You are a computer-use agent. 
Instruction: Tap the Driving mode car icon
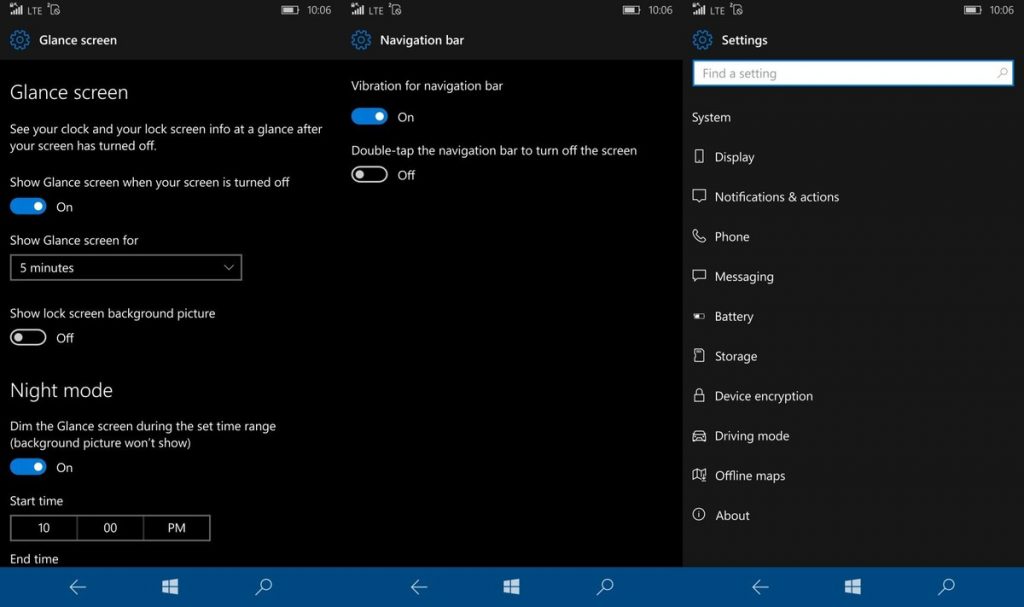coord(699,436)
